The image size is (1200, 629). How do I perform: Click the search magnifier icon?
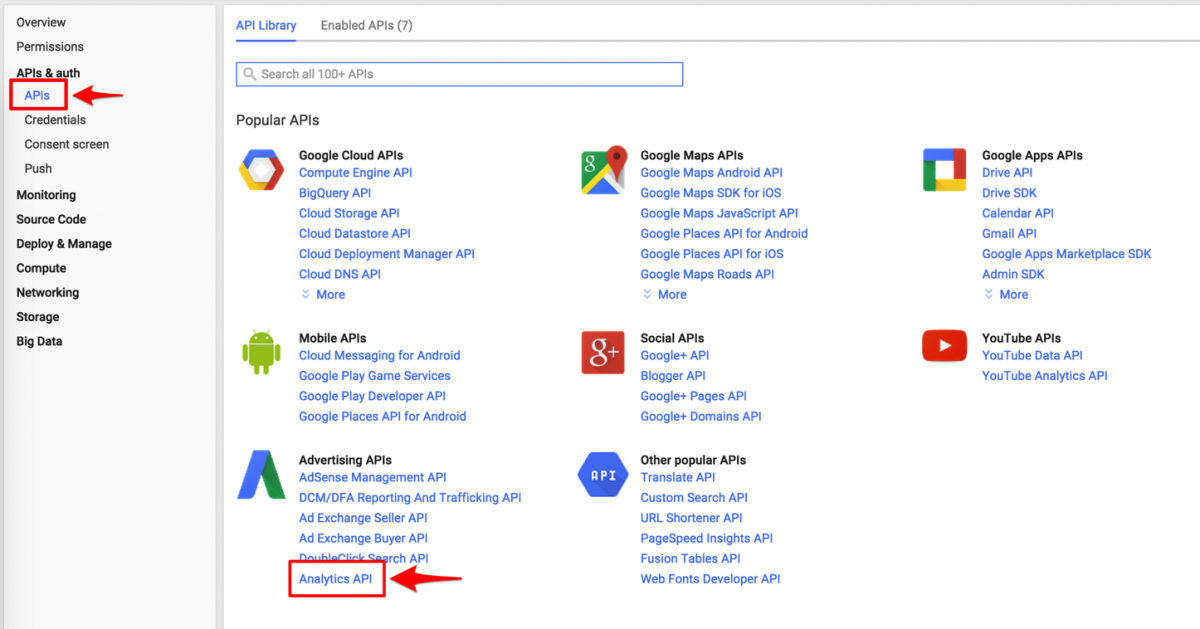click(249, 73)
